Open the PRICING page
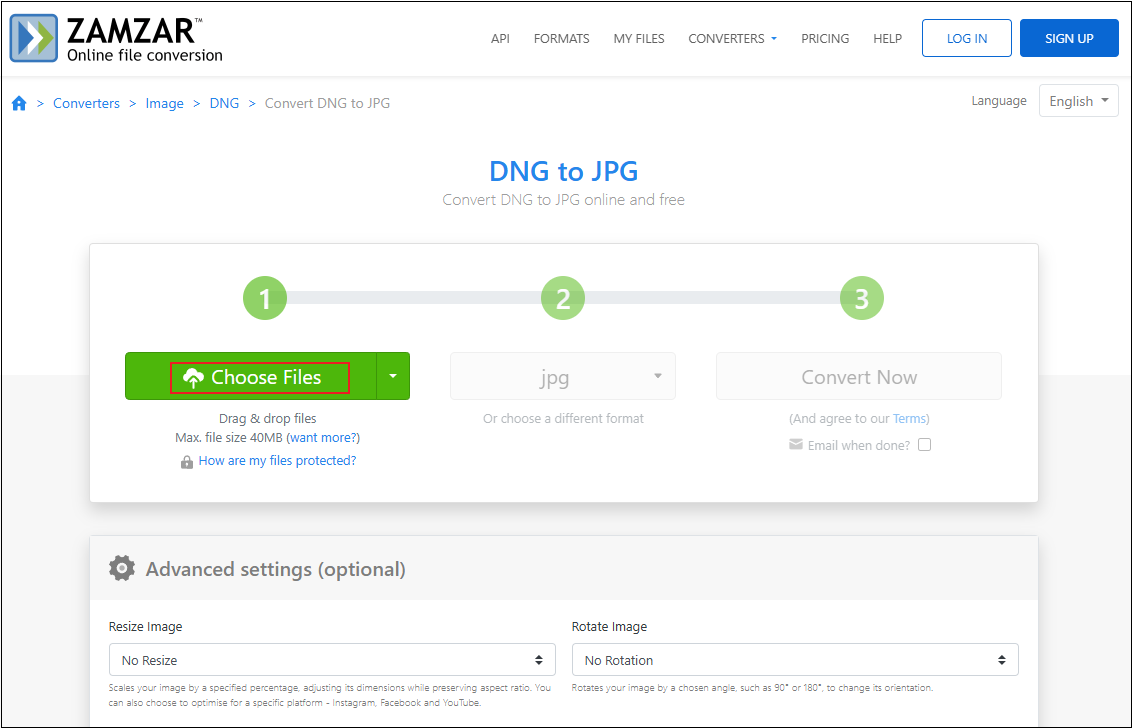 pyautogui.click(x=825, y=38)
